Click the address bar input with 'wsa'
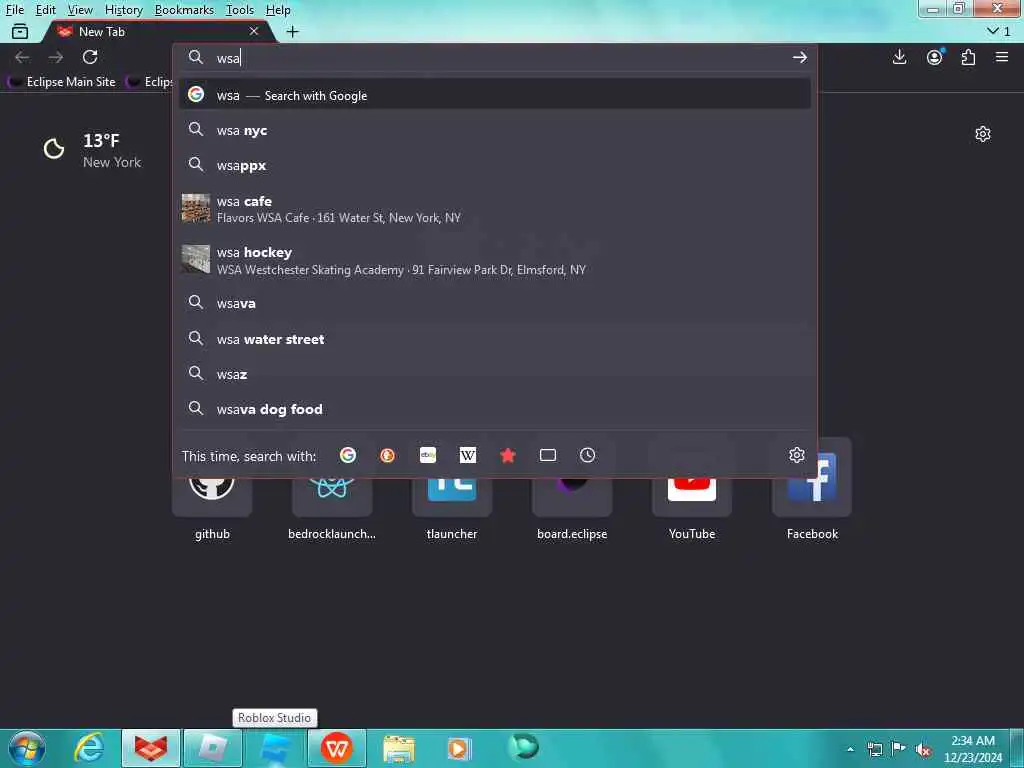Image resolution: width=1024 pixels, height=768 pixels. coord(495,57)
